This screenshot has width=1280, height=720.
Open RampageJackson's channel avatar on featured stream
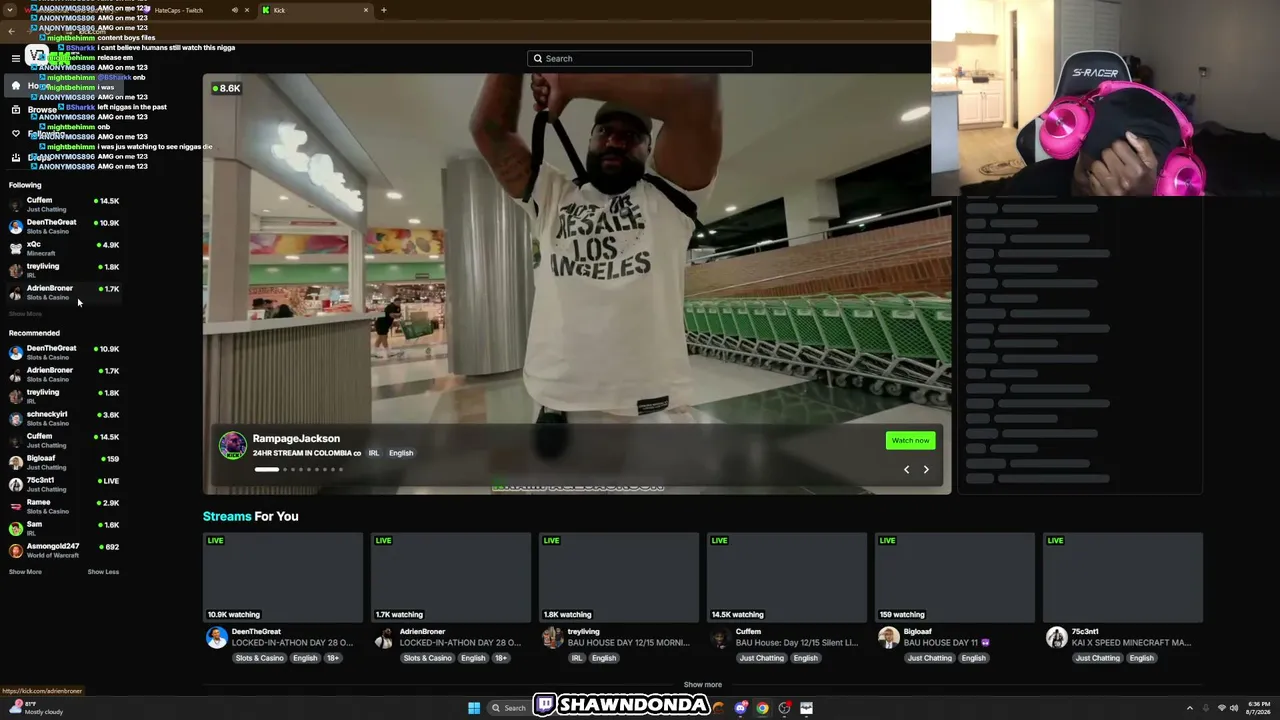tap(233, 445)
